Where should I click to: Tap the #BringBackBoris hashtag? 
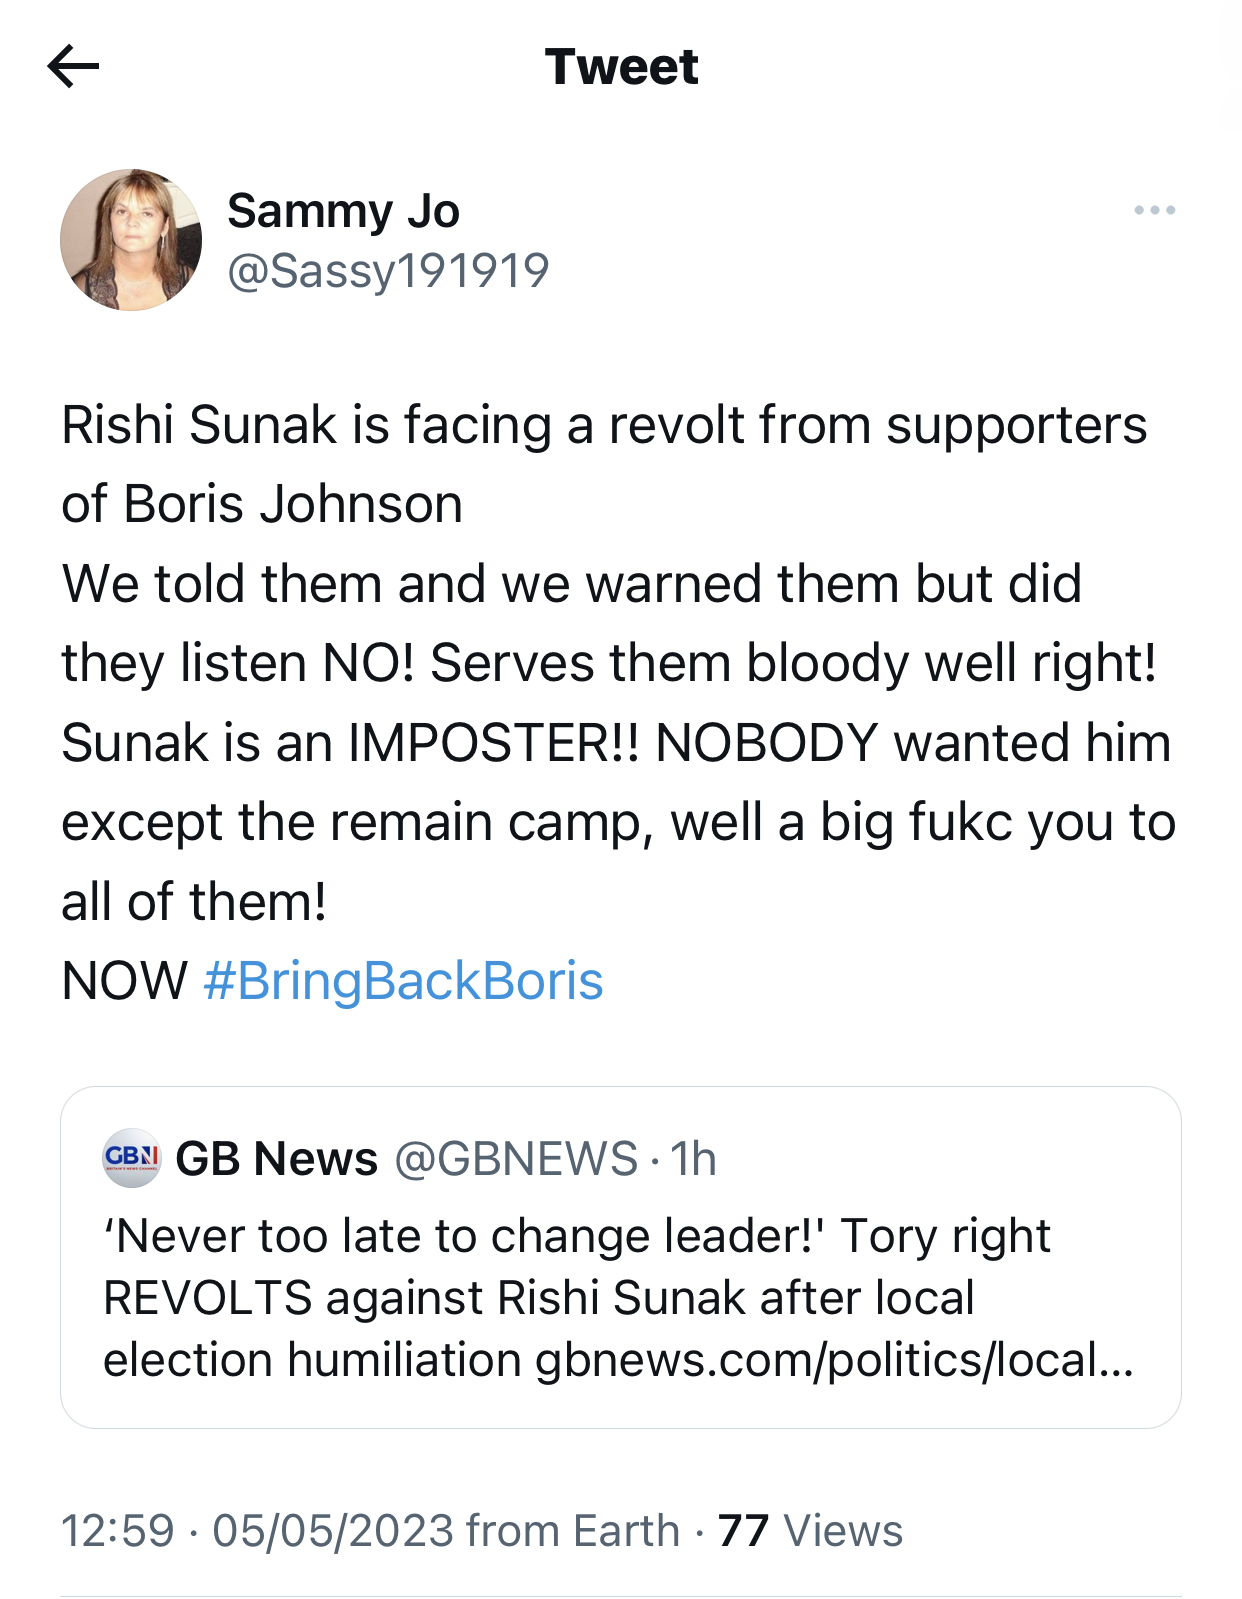coord(403,980)
